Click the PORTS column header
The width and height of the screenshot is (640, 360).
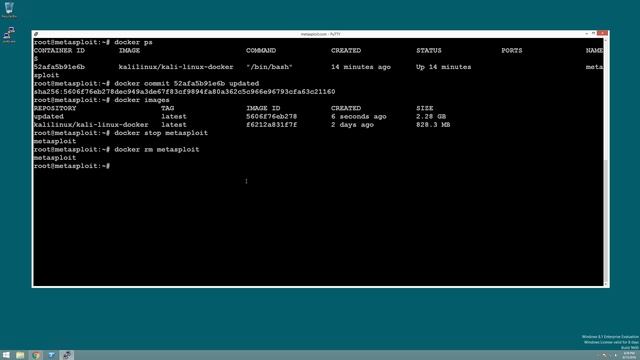click(512, 51)
